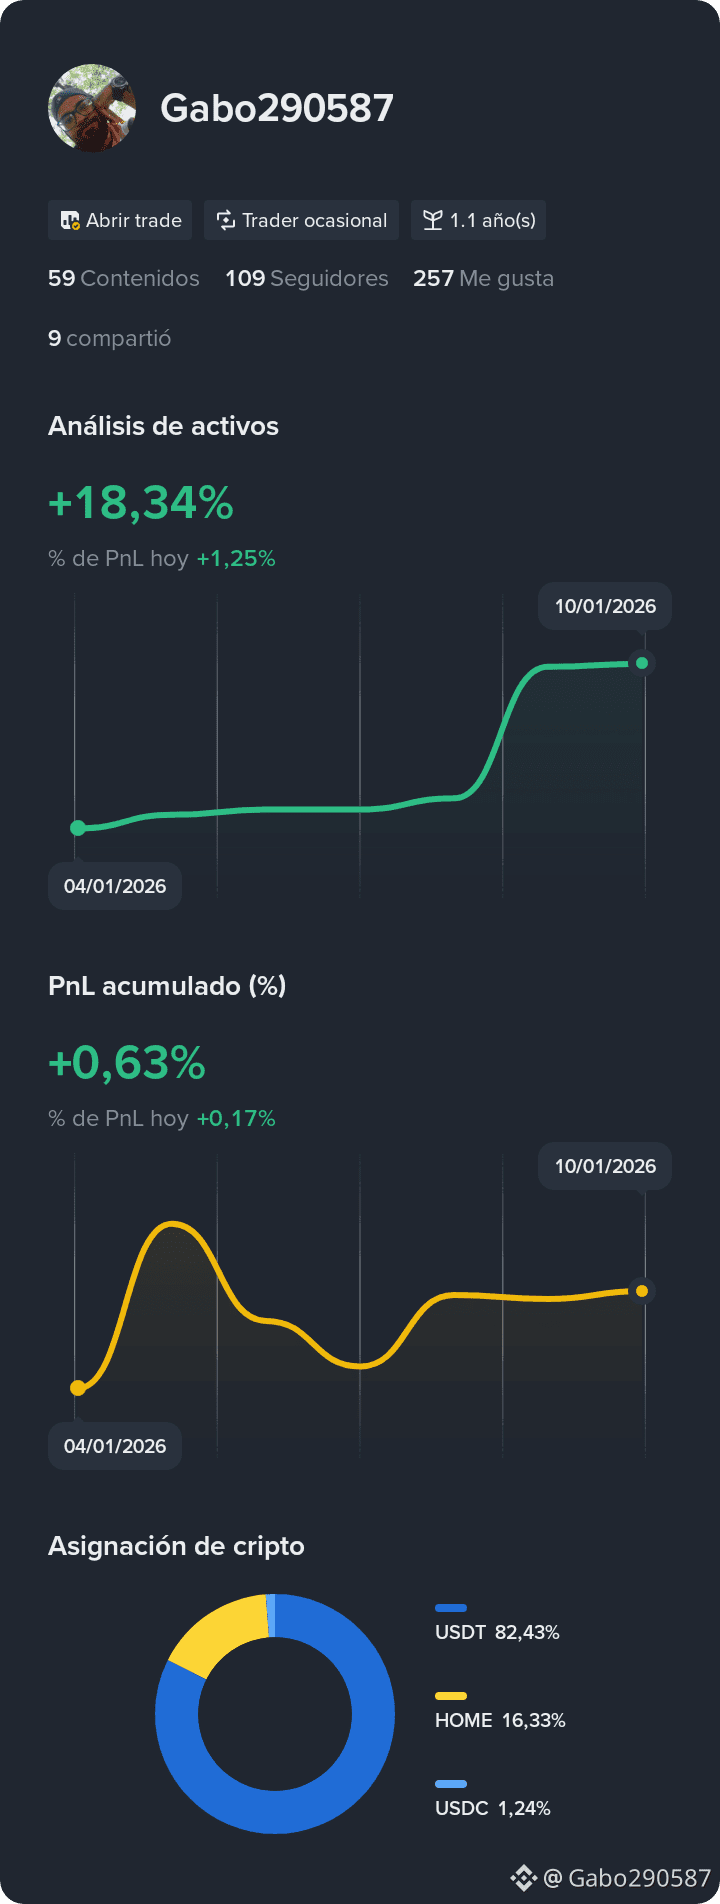The height and width of the screenshot is (1904, 720).
Task: Click the Gabo290587 username heading
Action: pyautogui.click(x=277, y=108)
